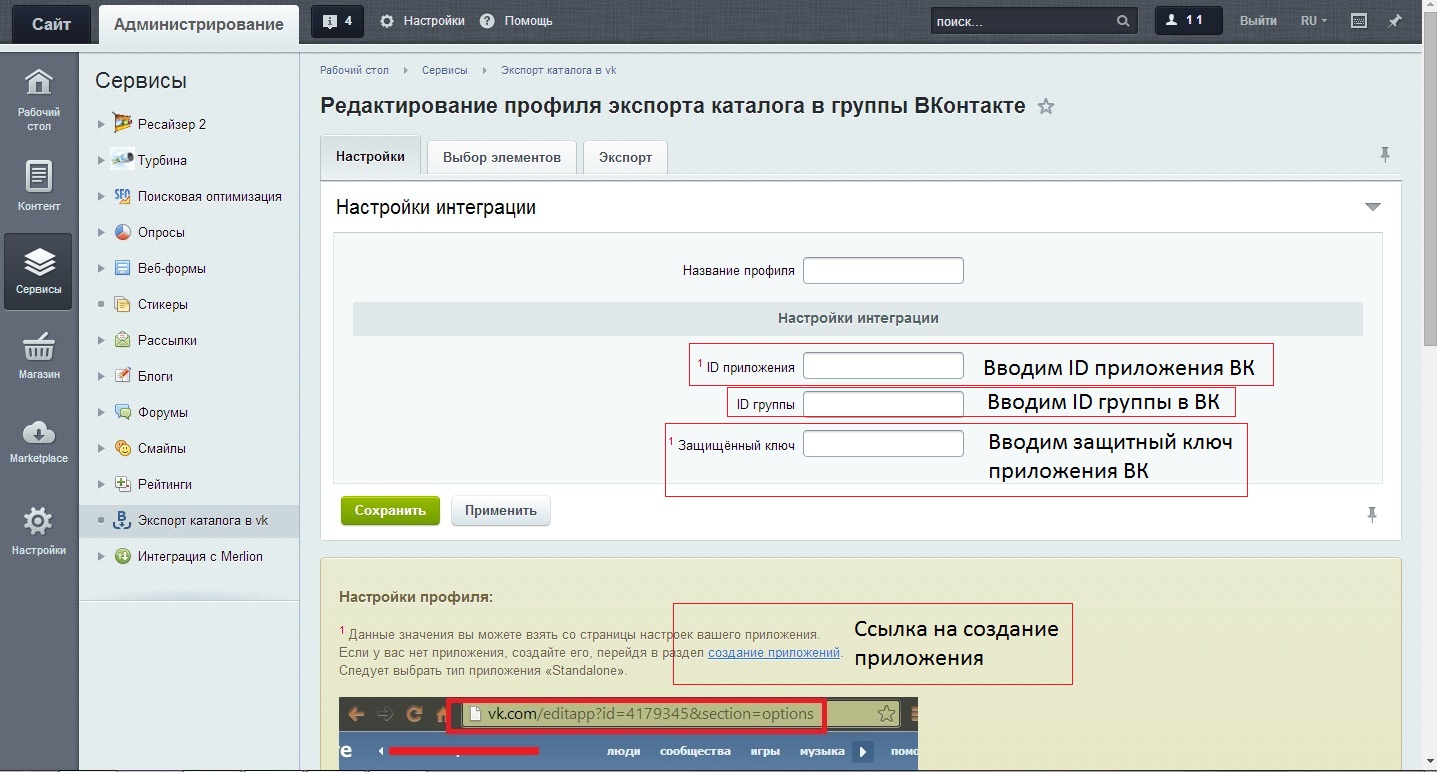Click the Название профиля input field
The image size is (1437, 772).
(882, 270)
